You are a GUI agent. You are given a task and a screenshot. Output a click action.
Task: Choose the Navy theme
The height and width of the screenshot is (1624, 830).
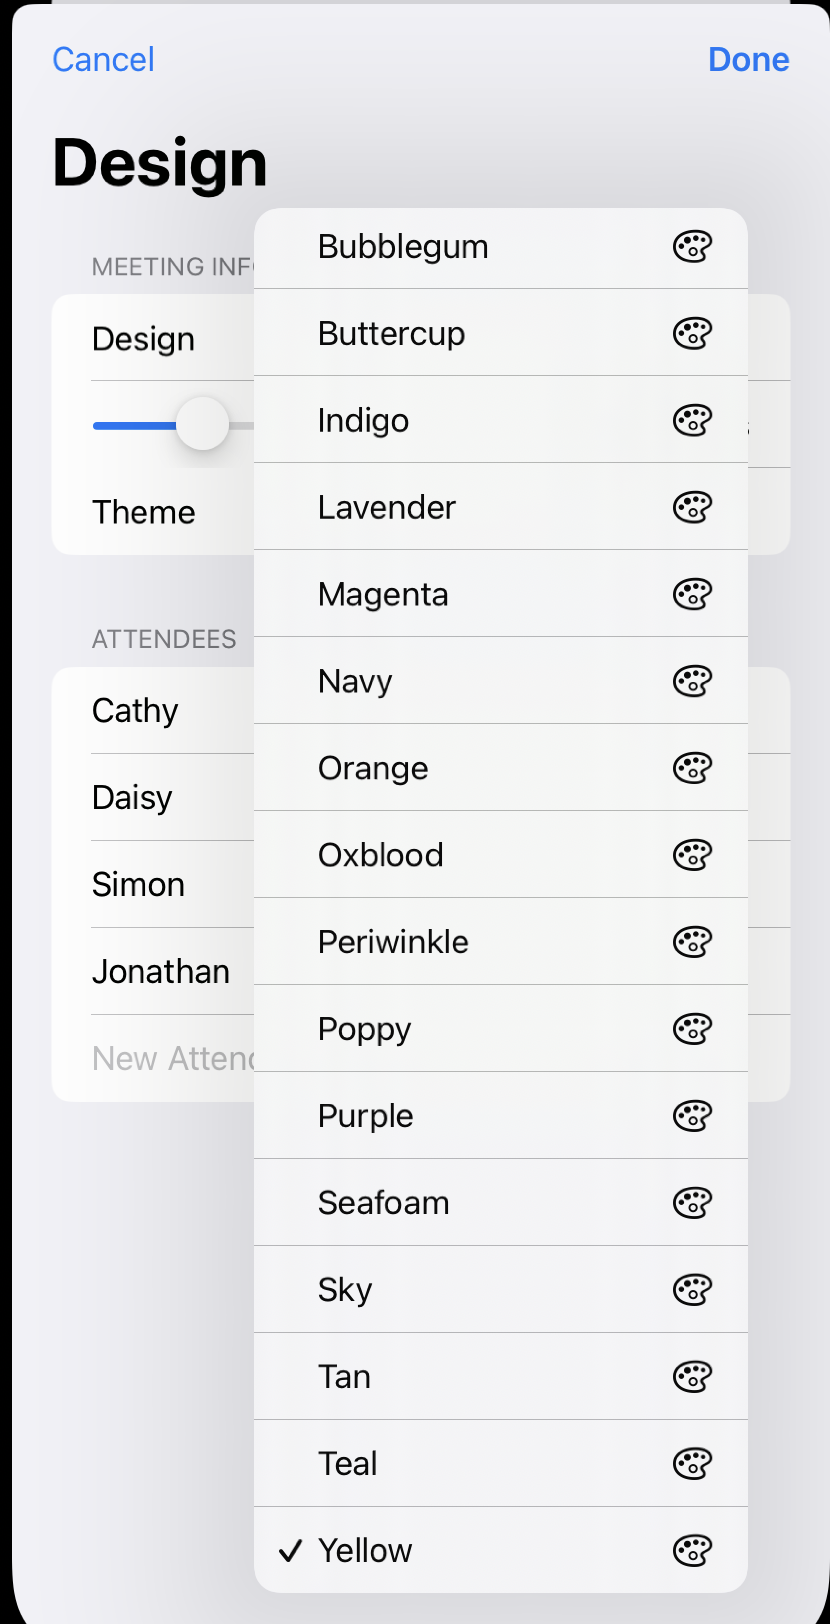point(355,681)
